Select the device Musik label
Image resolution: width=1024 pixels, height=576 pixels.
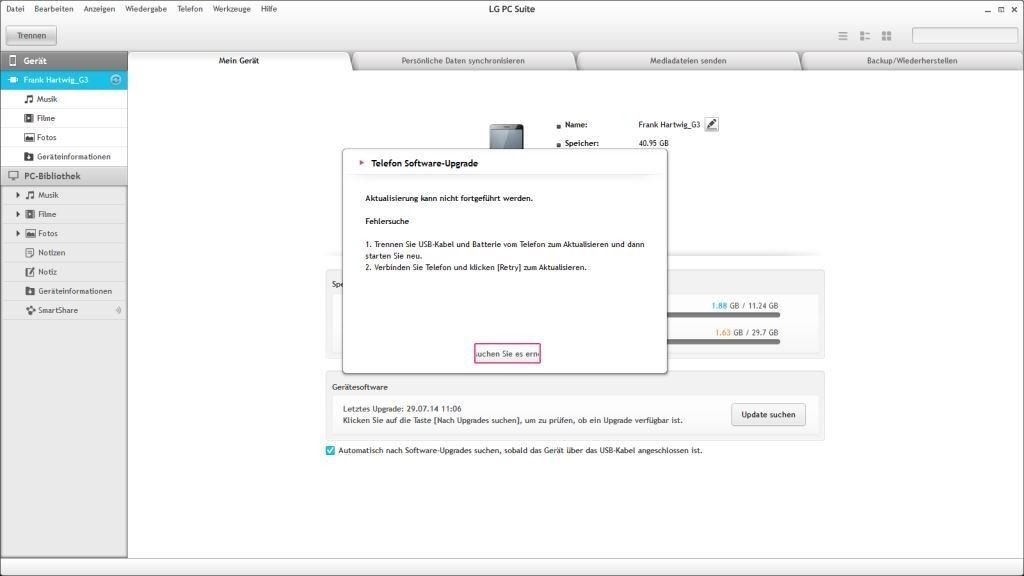[x=47, y=99]
